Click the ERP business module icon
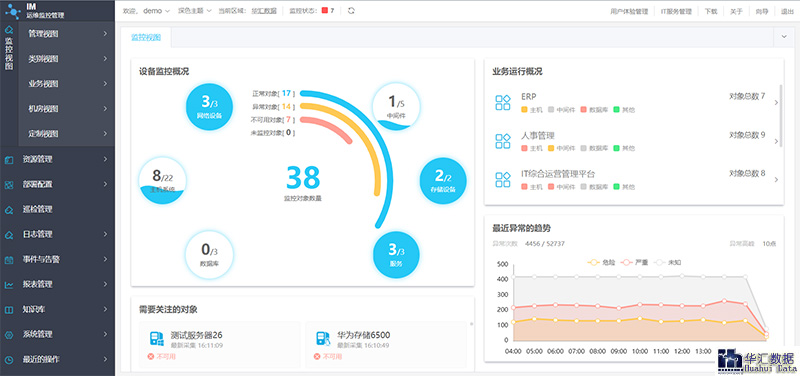 point(503,103)
